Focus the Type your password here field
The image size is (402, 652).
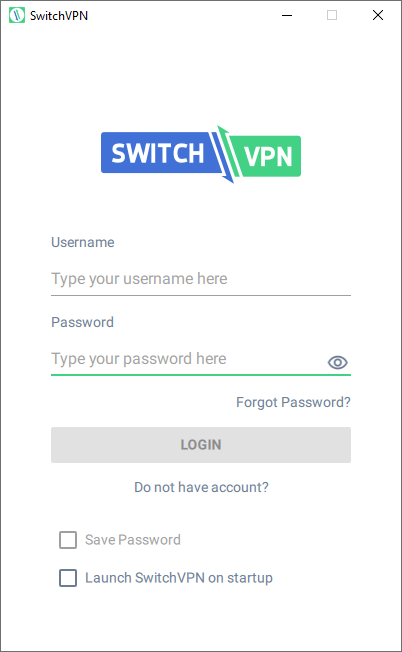[188, 359]
